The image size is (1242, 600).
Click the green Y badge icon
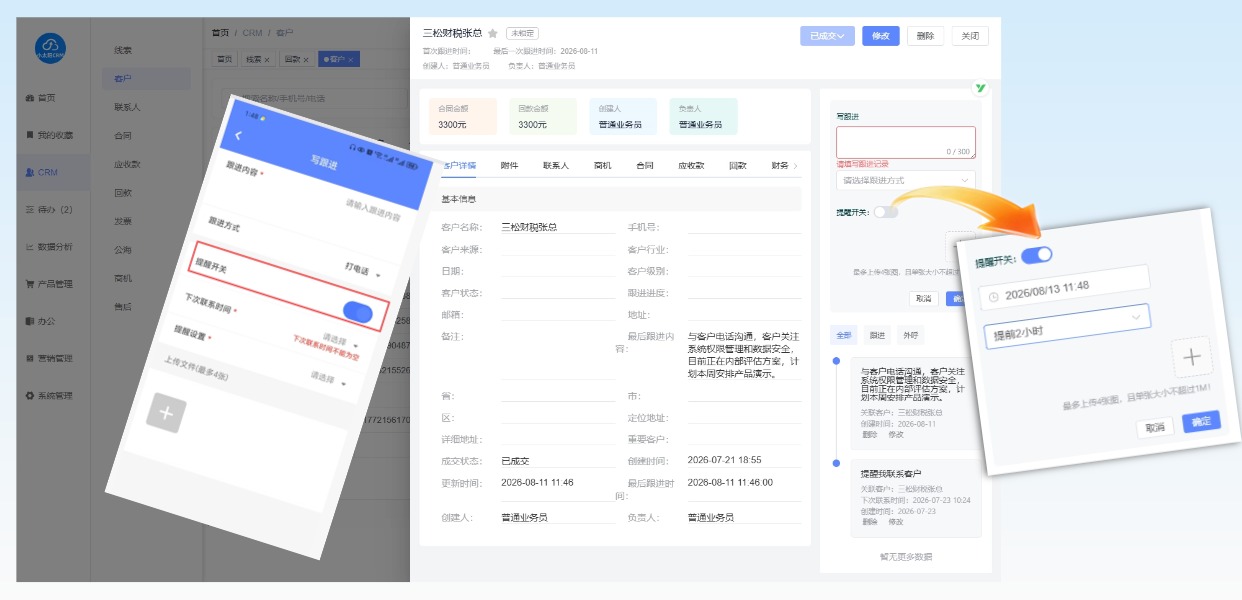pos(981,88)
